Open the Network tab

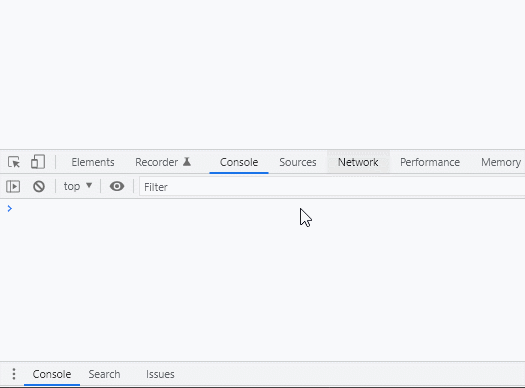(358, 162)
